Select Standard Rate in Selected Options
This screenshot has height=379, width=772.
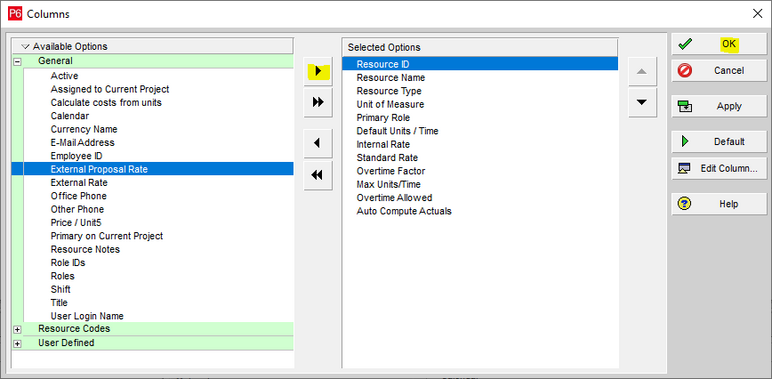pyautogui.click(x=387, y=158)
